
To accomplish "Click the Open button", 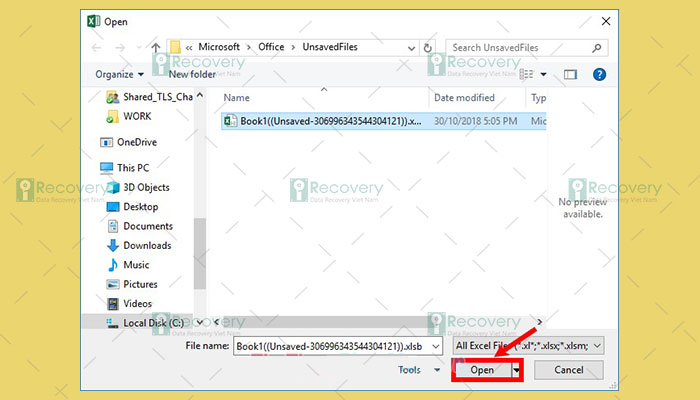I will 482,370.
